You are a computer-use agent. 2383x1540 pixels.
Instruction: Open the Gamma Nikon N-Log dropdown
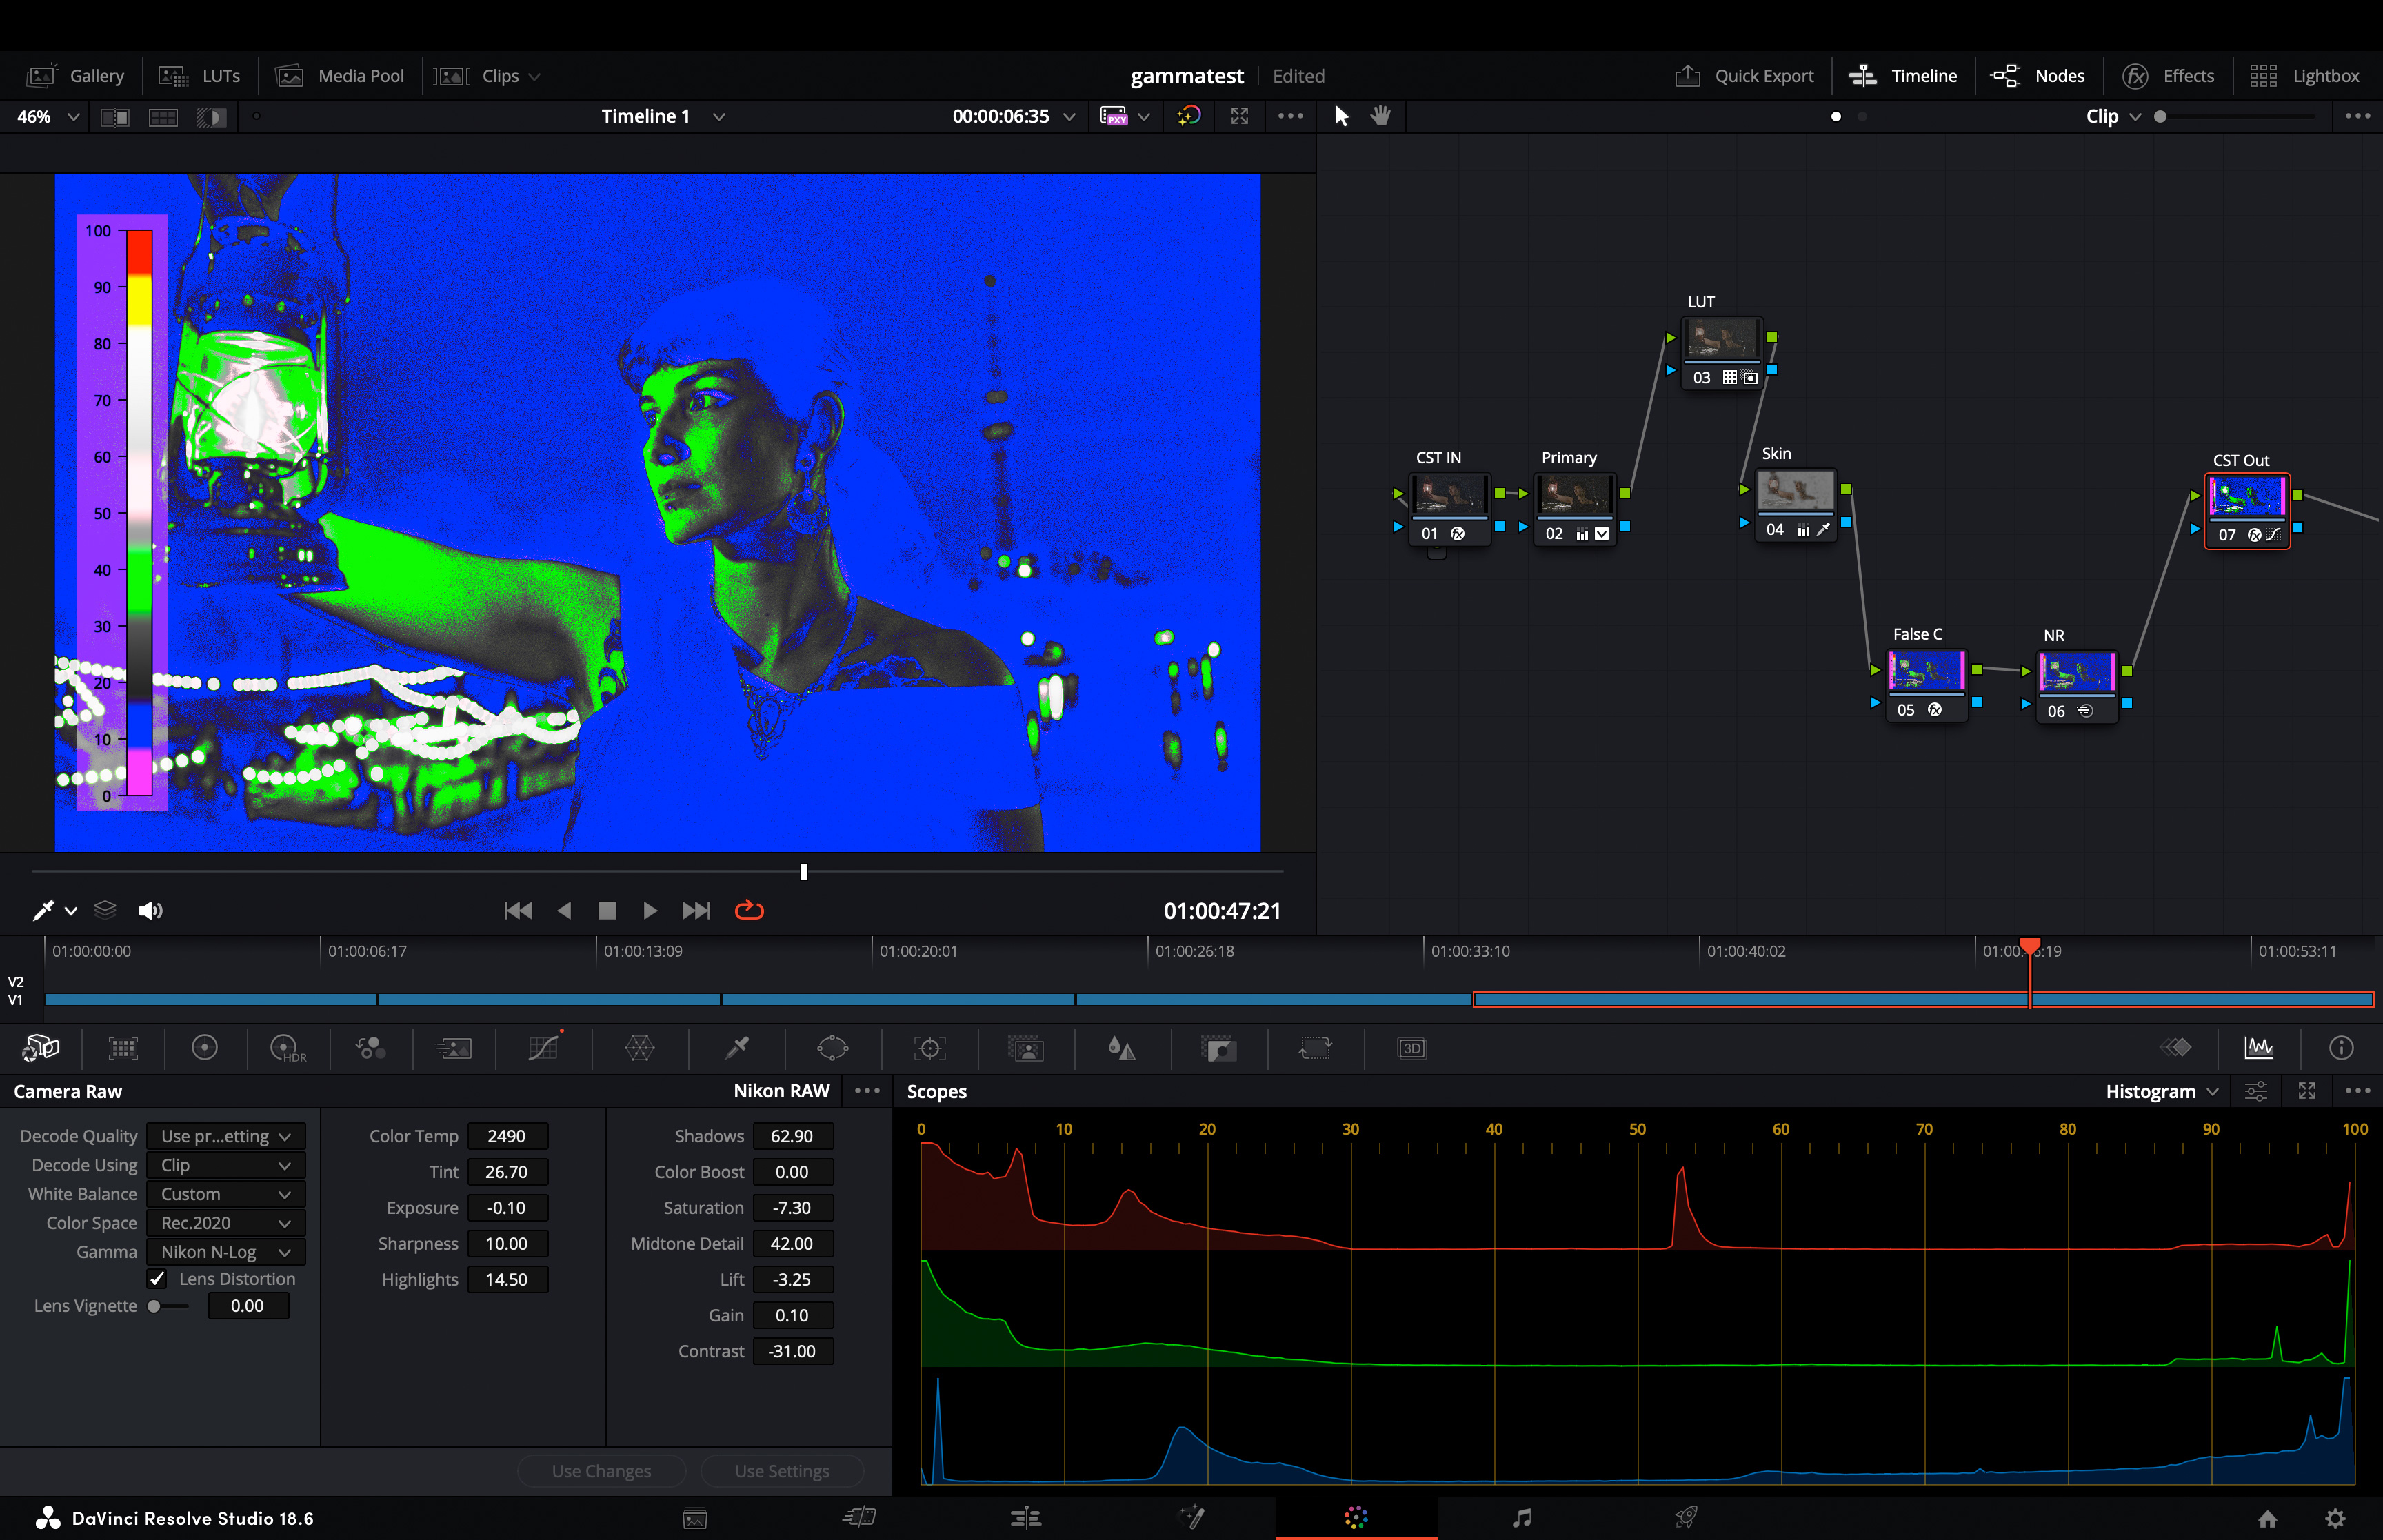[226, 1252]
